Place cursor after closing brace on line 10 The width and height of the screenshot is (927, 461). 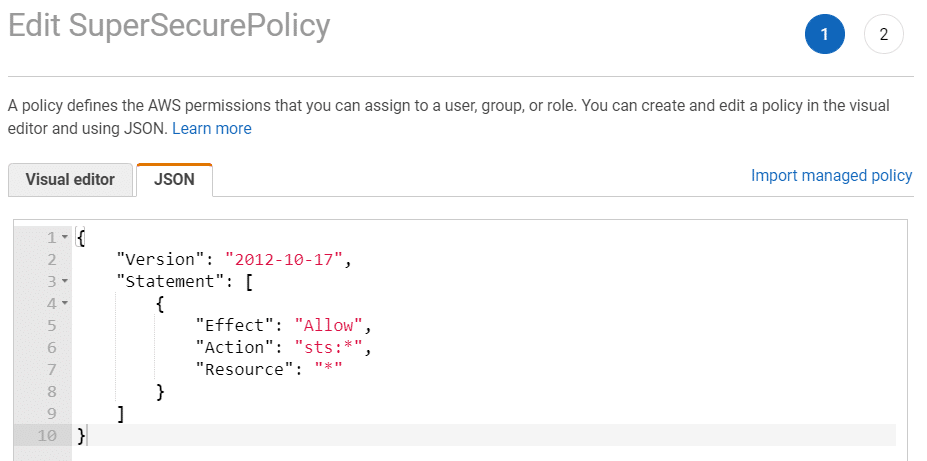pyautogui.click(x=87, y=436)
